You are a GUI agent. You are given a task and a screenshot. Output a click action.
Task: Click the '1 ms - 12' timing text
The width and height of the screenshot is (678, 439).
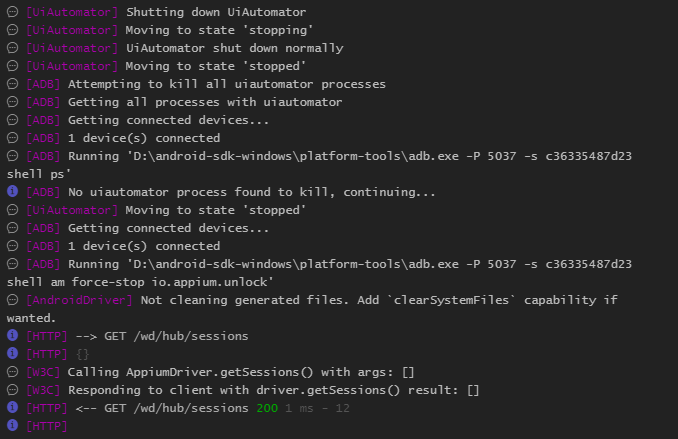[x=317, y=408]
